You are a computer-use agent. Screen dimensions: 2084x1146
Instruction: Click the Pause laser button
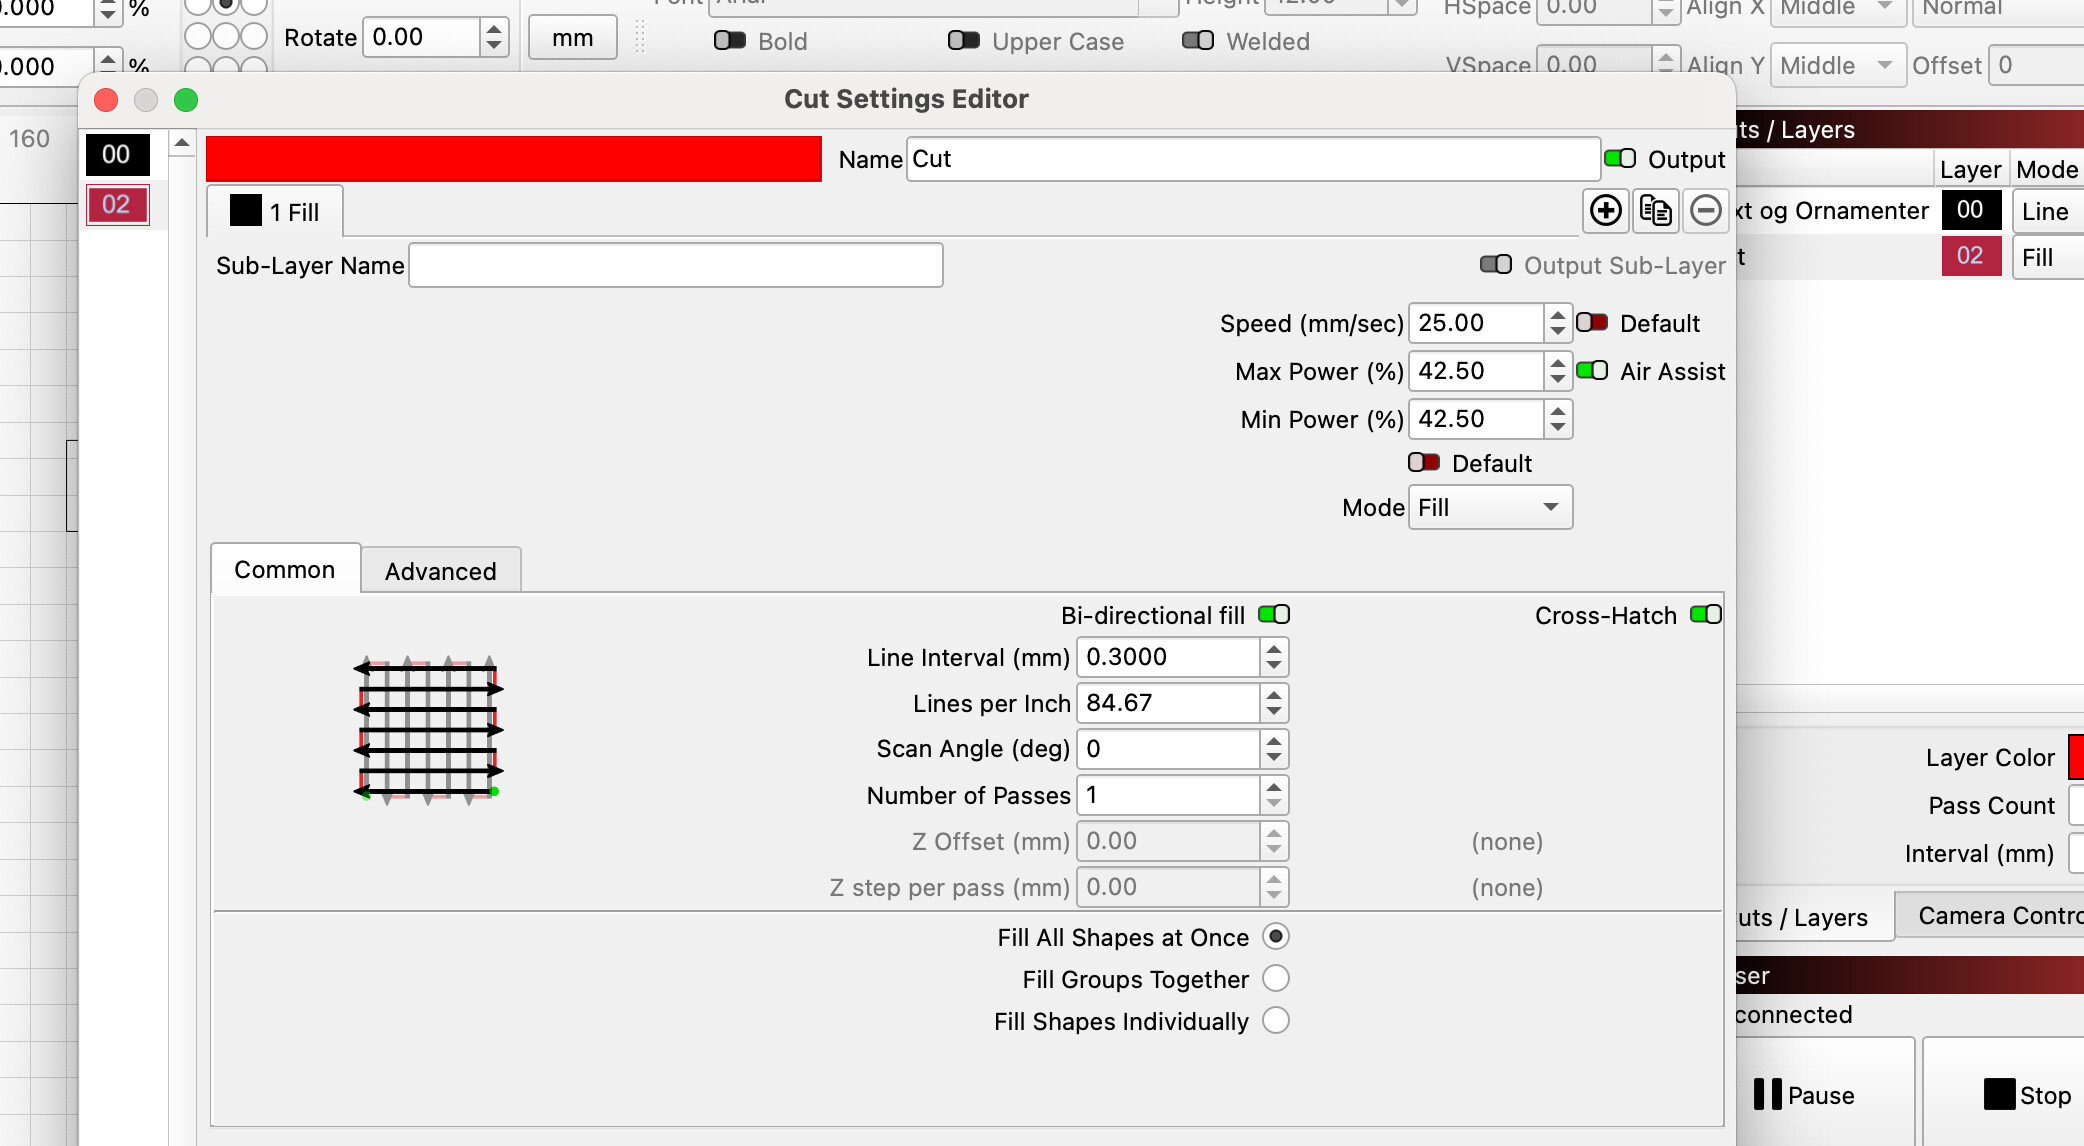point(1805,1095)
